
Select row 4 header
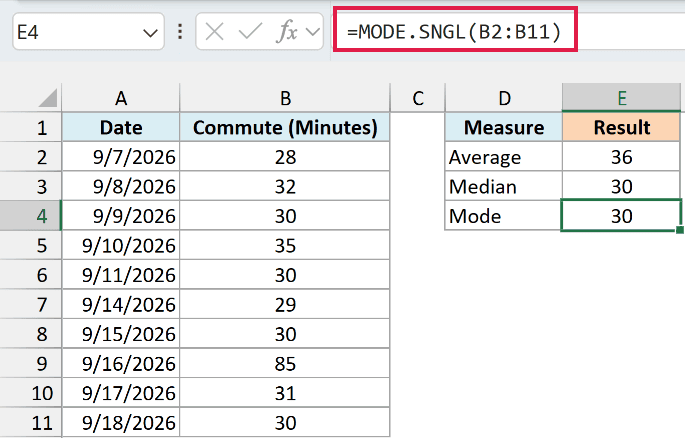point(31,216)
